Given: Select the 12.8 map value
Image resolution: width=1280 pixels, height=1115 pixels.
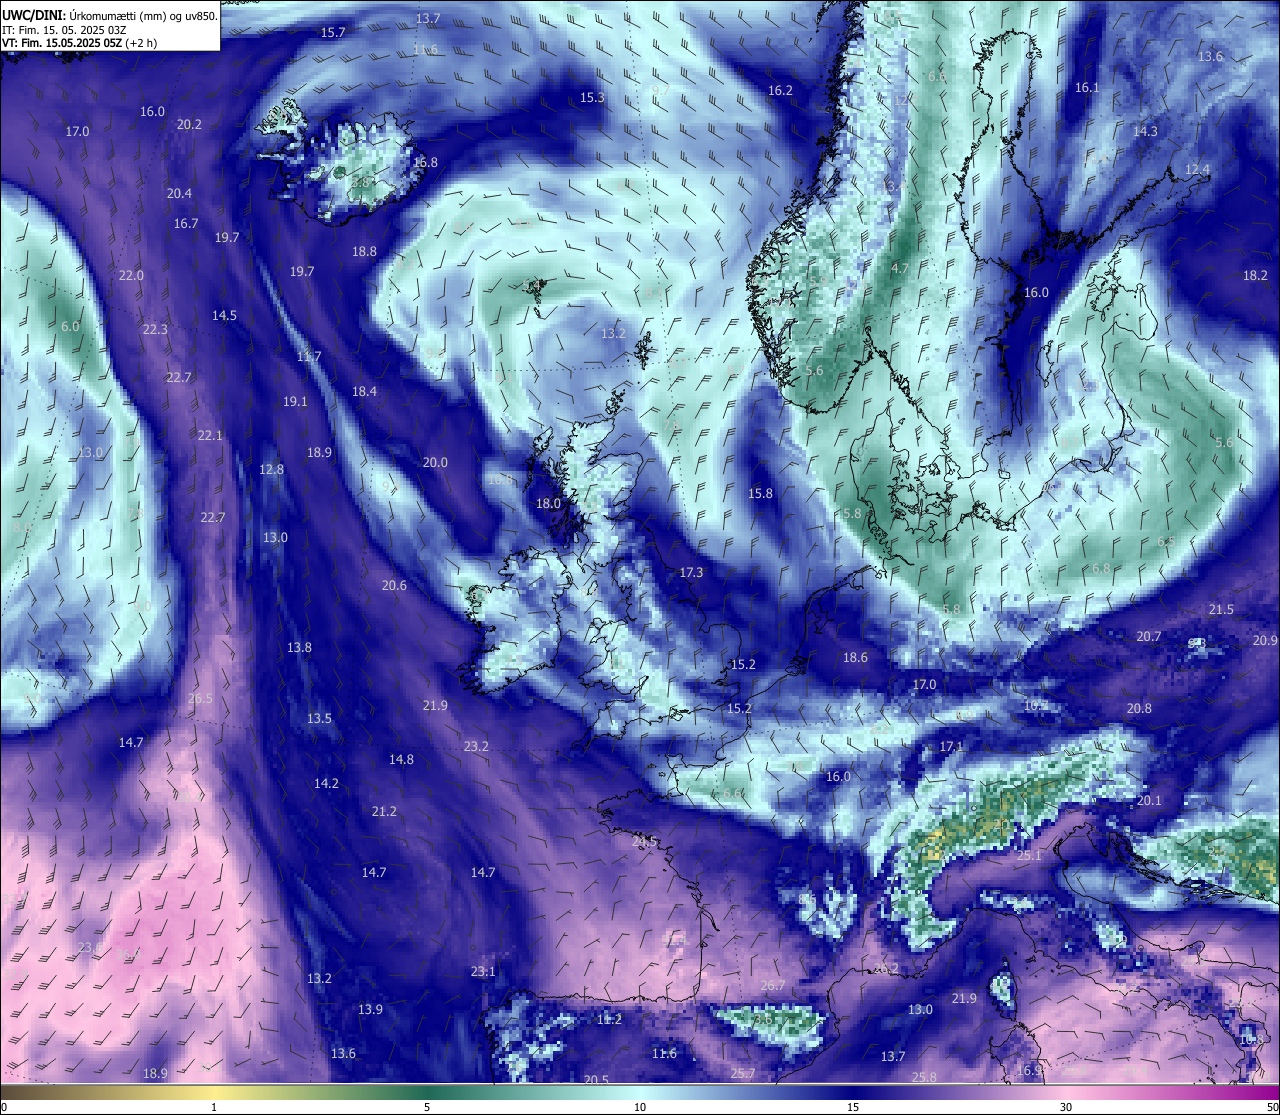Looking at the screenshot, I should point(271,470).
